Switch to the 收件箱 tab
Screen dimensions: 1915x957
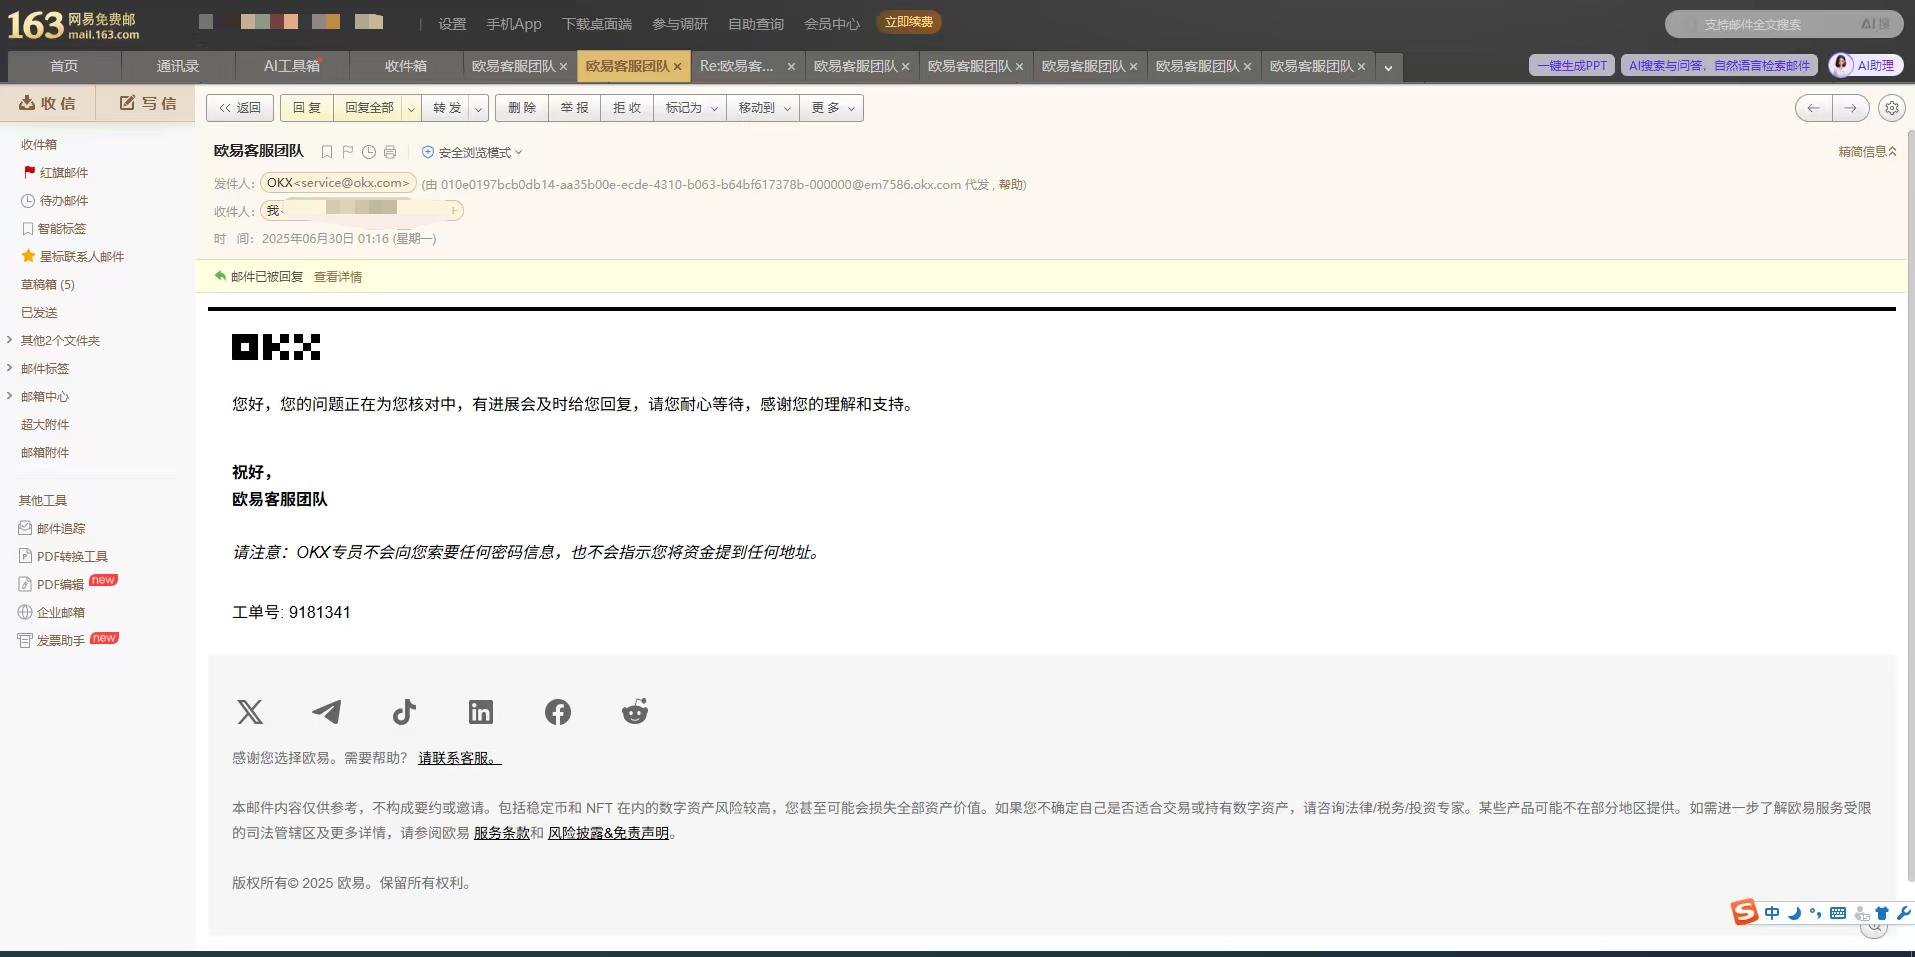tap(405, 66)
